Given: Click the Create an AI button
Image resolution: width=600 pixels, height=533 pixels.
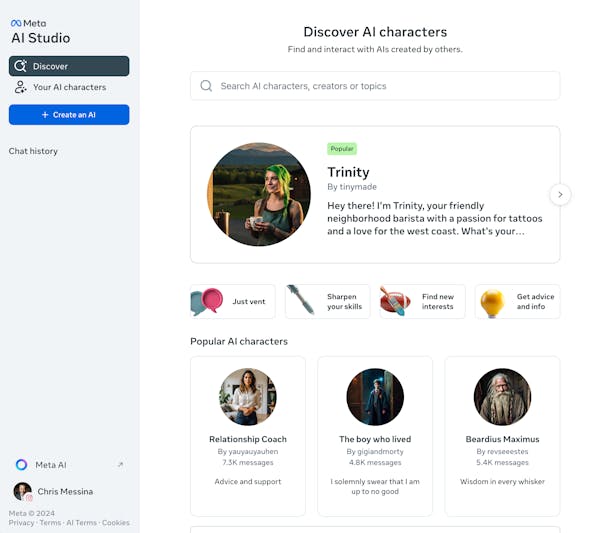Looking at the screenshot, I should [69, 115].
